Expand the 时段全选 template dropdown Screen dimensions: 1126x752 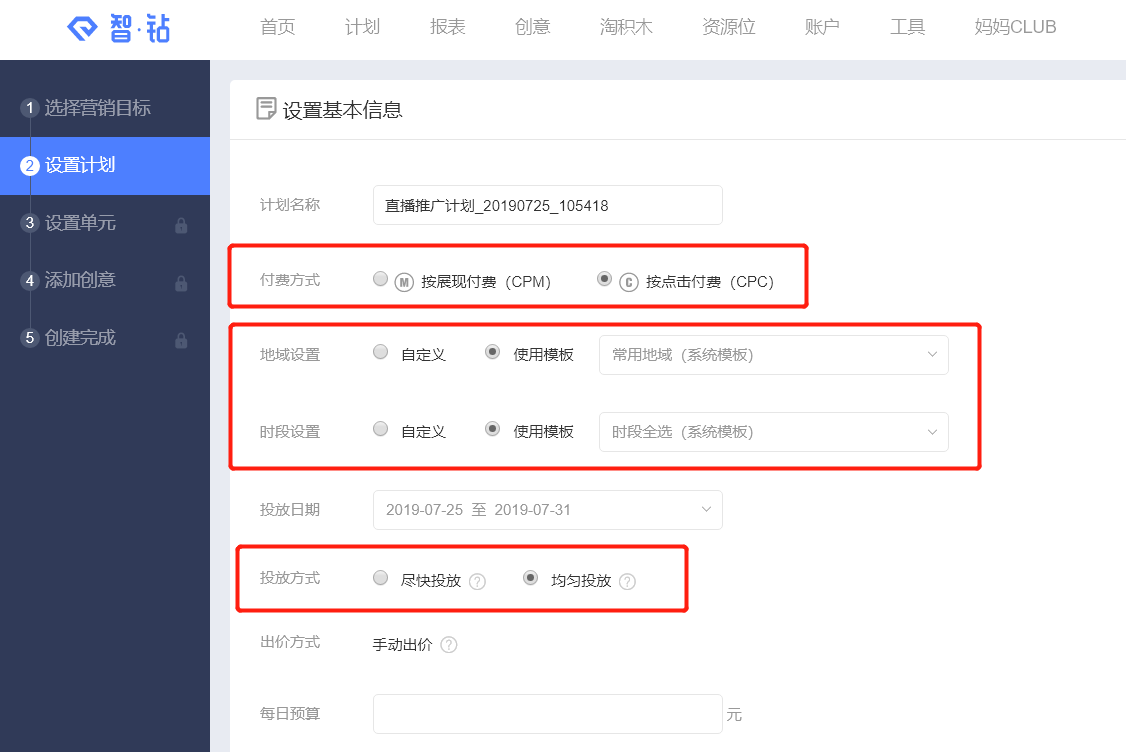coord(773,432)
